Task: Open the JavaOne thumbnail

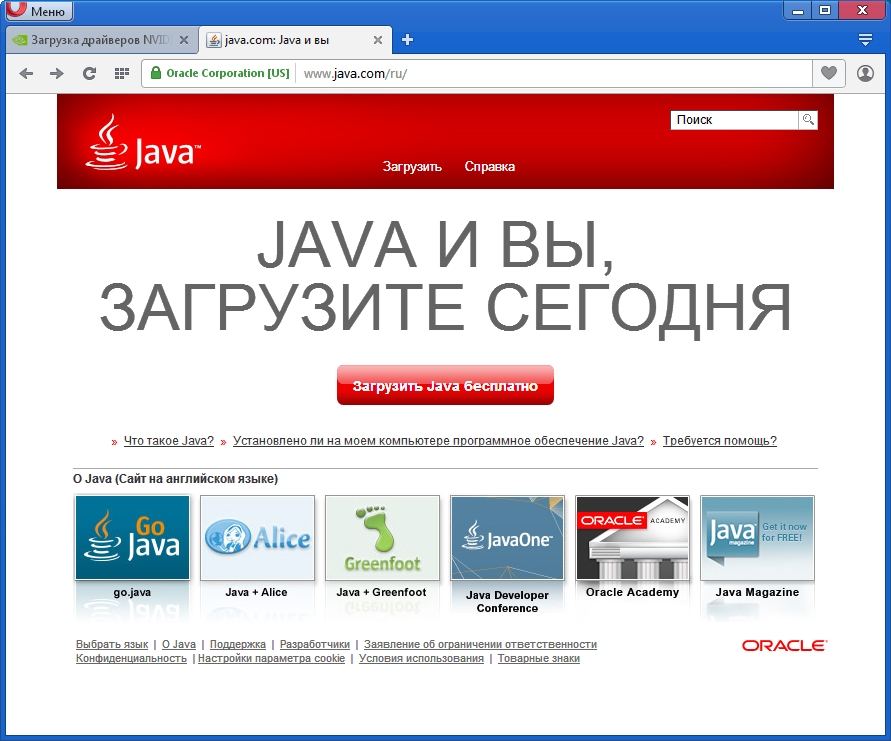Action: 507,538
